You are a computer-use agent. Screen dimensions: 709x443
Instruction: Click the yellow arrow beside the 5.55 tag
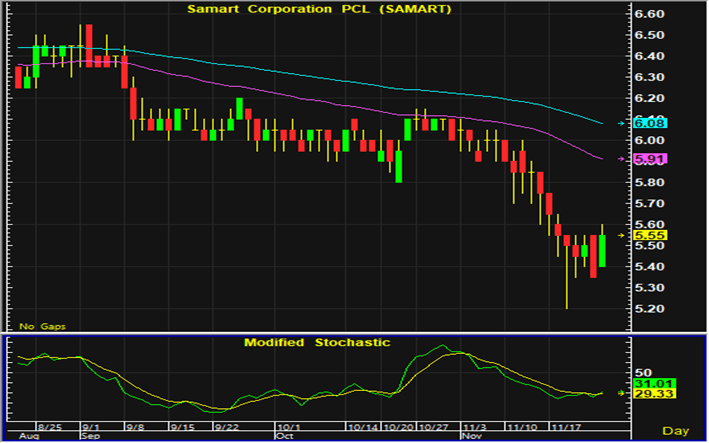coord(621,235)
